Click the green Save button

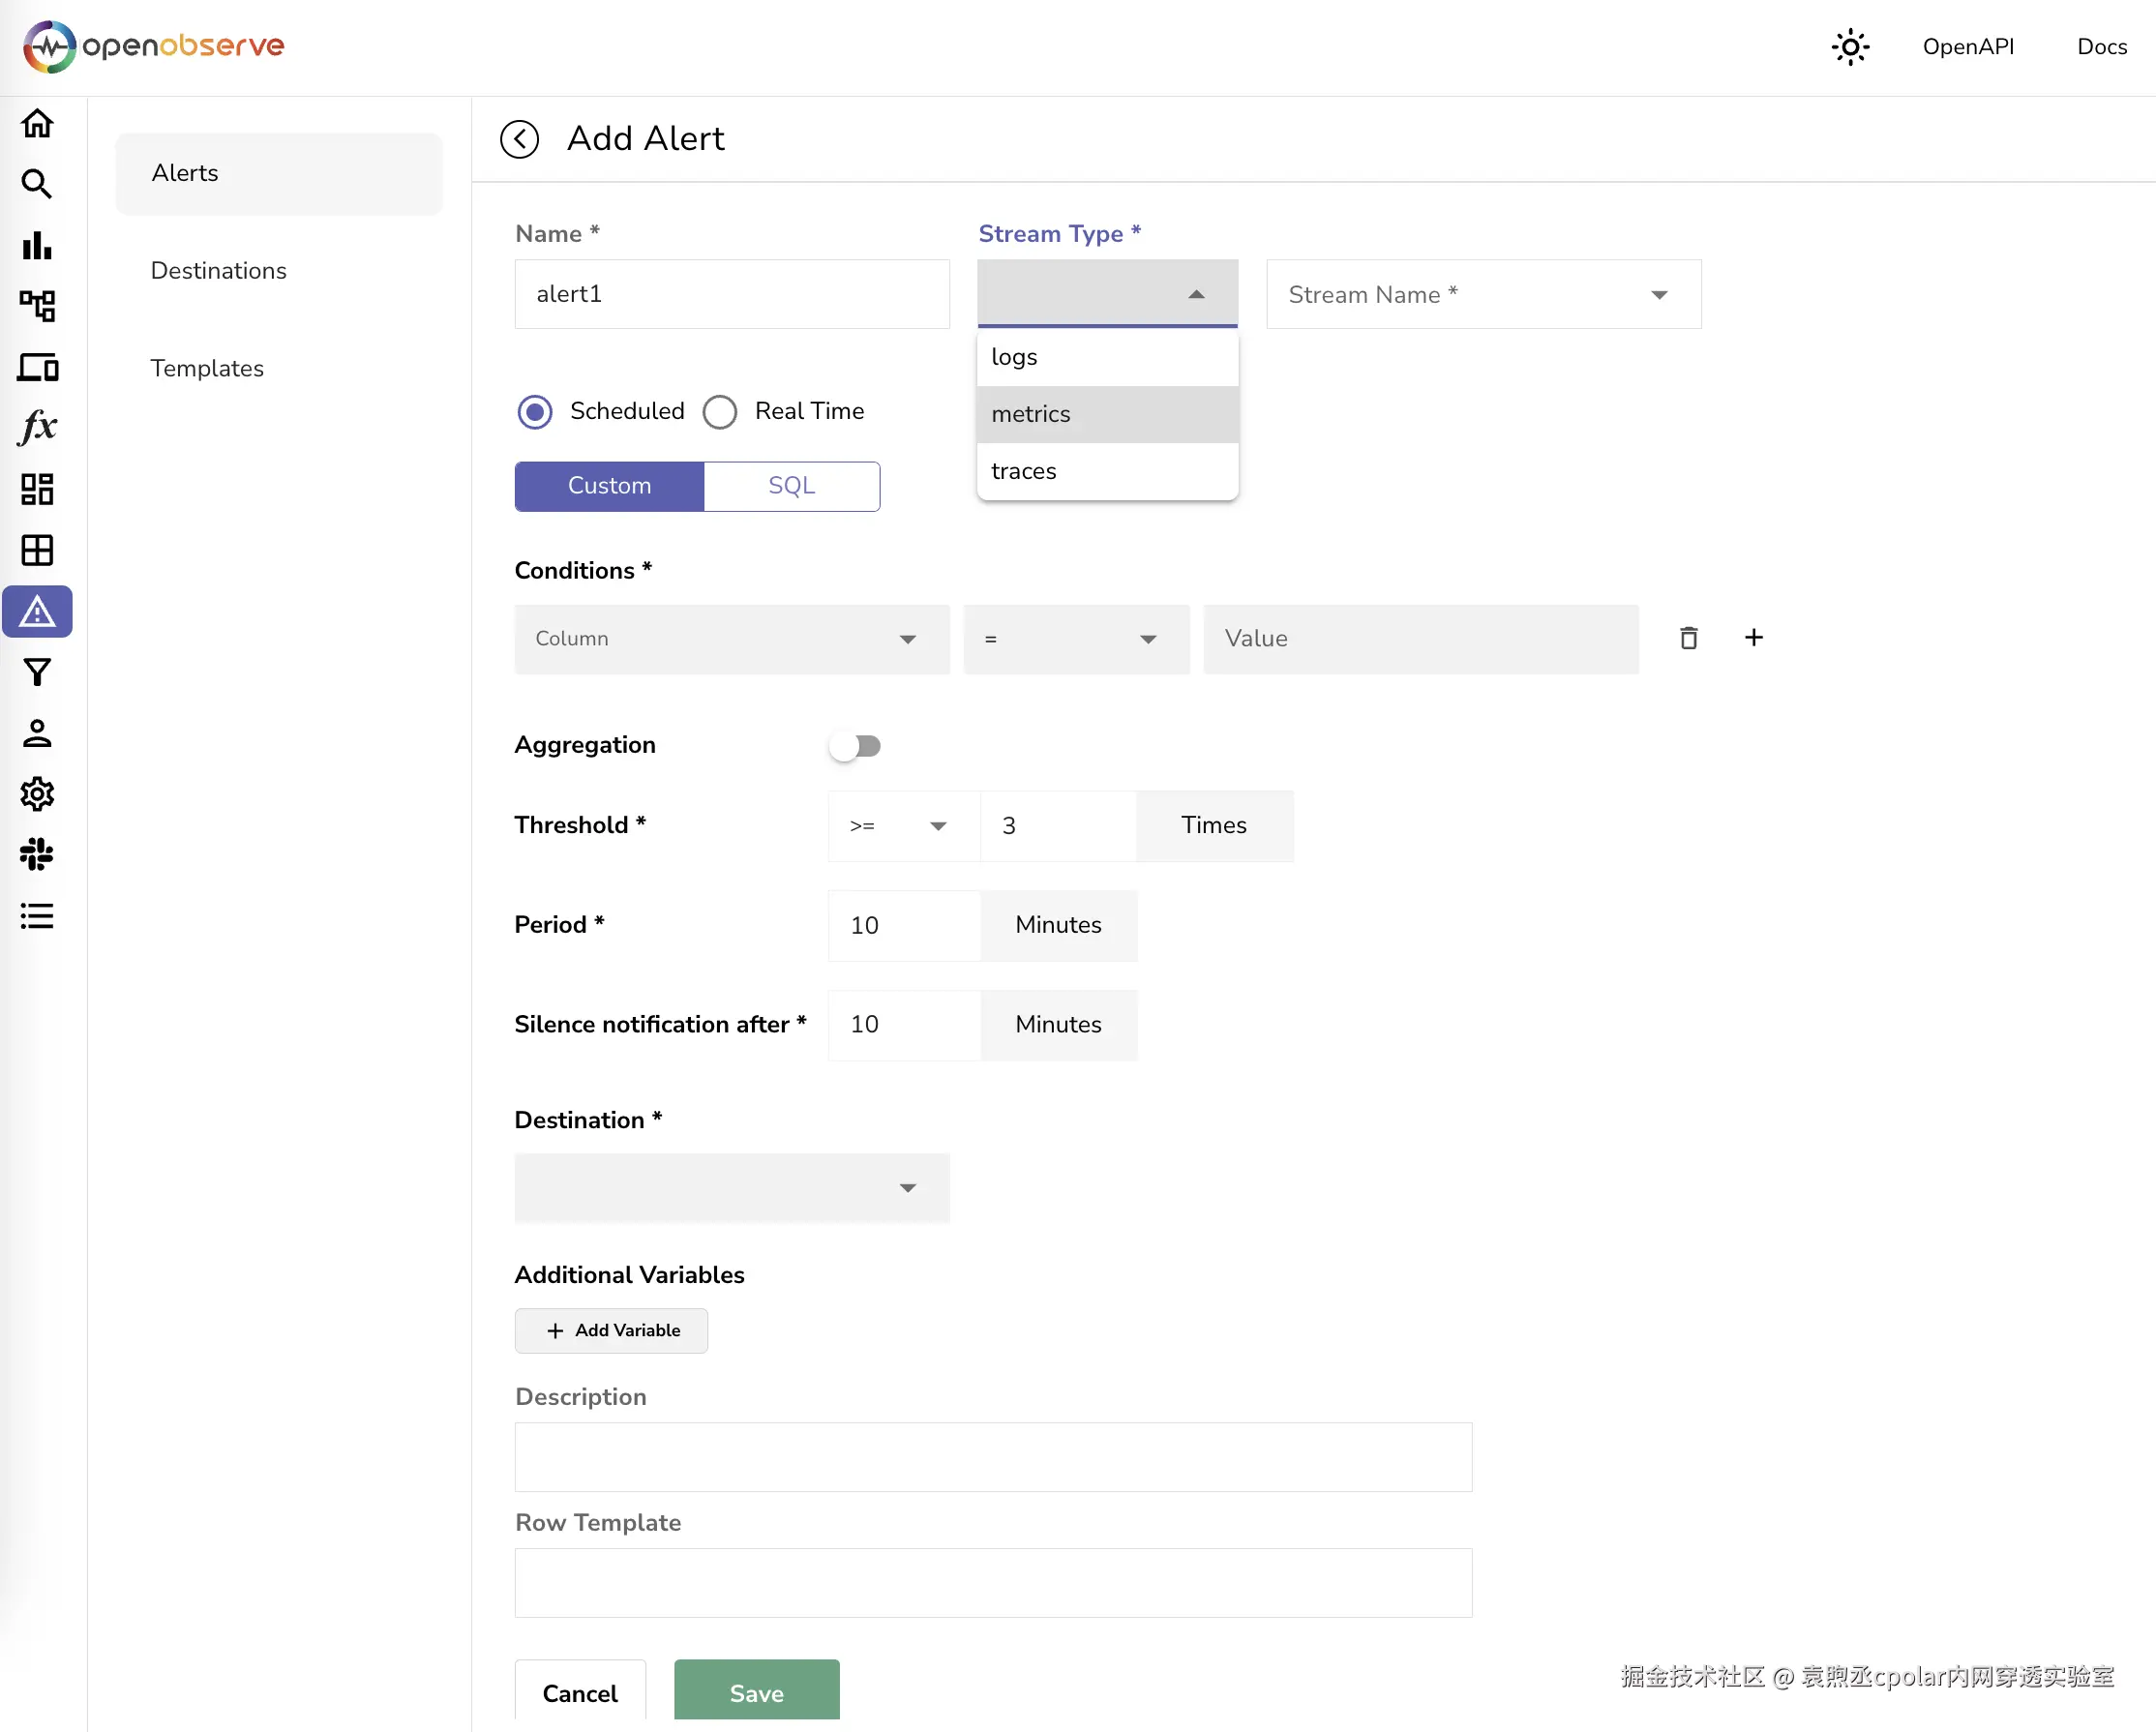pos(756,1692)
